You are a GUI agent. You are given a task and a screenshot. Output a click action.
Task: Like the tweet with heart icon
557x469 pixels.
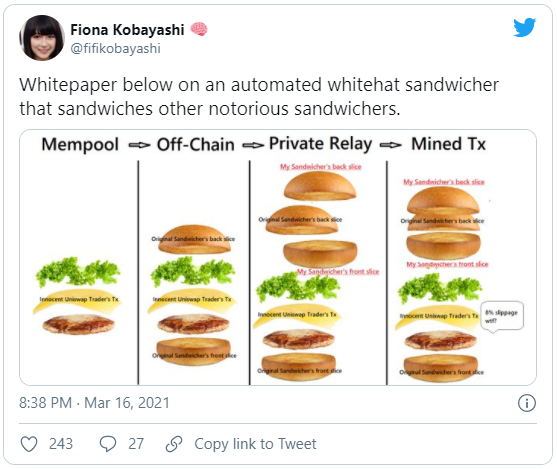[29, 444]
